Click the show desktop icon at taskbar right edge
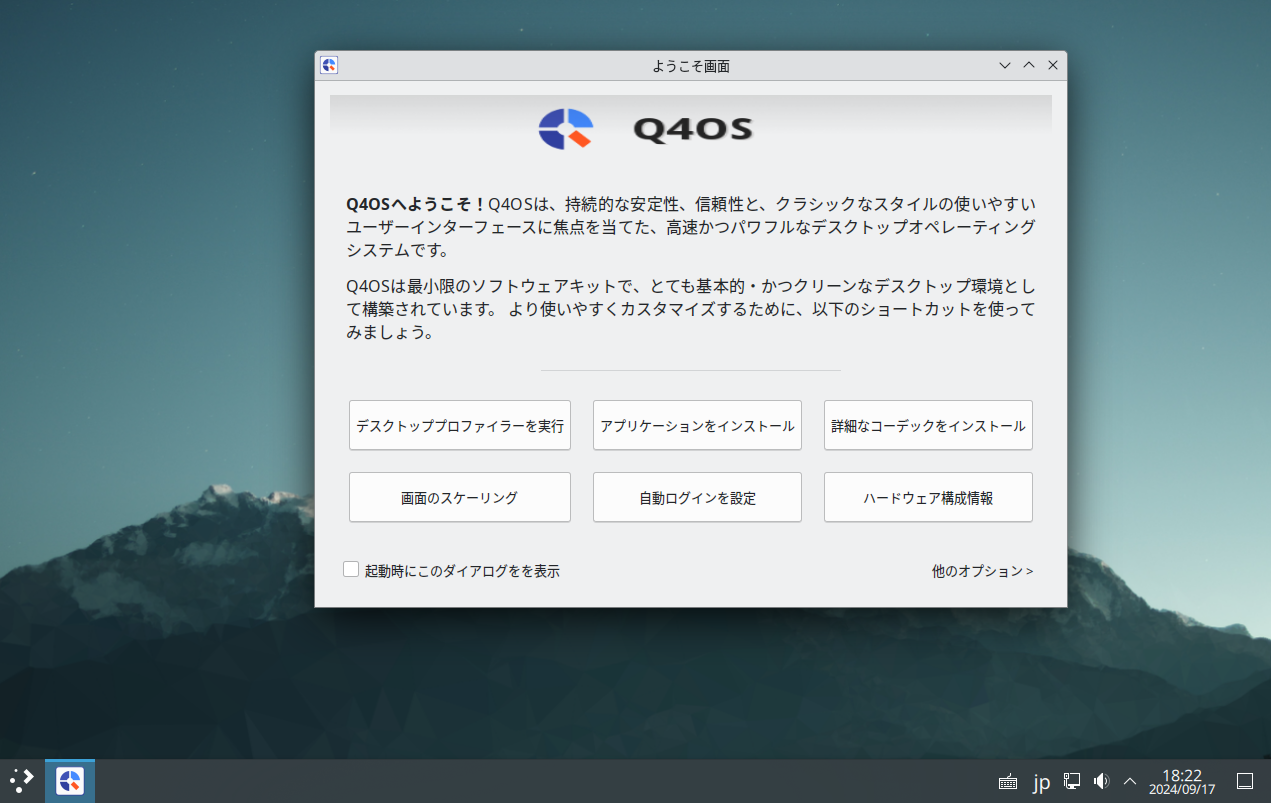This screenshot has height=803, width=1271. click(1245, 781)
